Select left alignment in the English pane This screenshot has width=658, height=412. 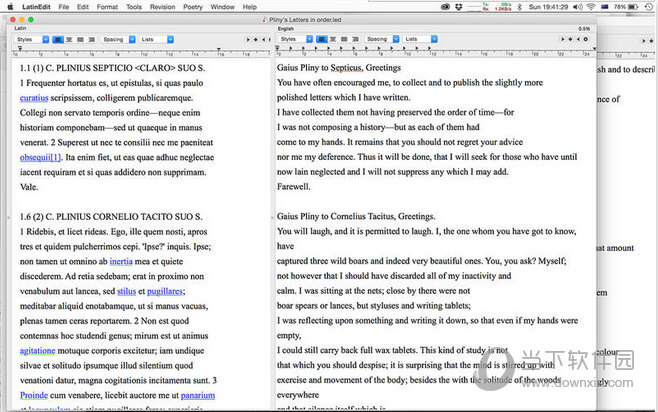321,39
